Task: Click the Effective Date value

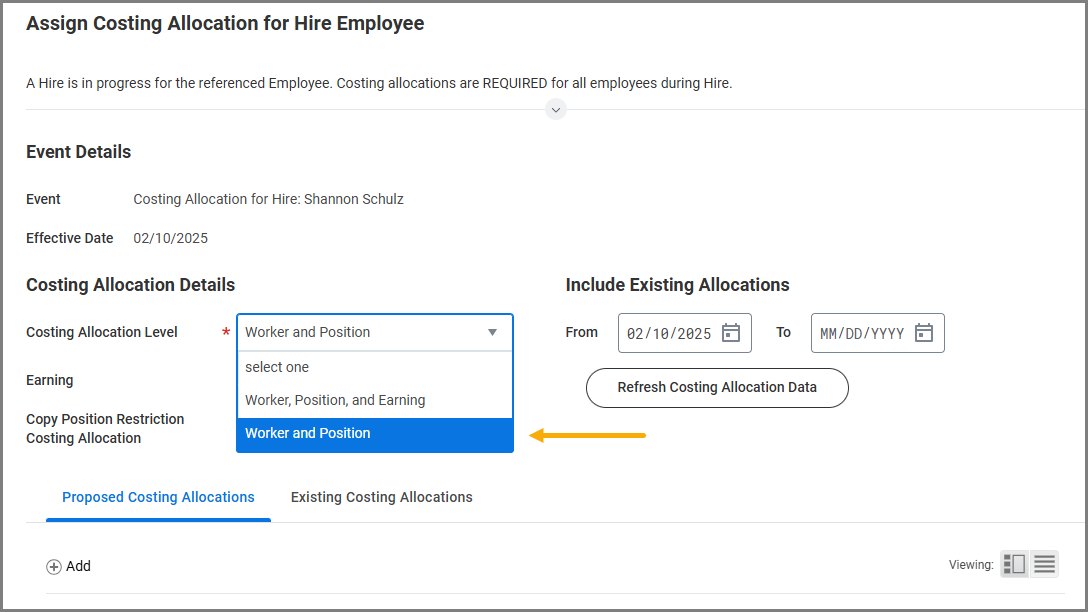Action: pyautogui.click(x=170, y=238)
